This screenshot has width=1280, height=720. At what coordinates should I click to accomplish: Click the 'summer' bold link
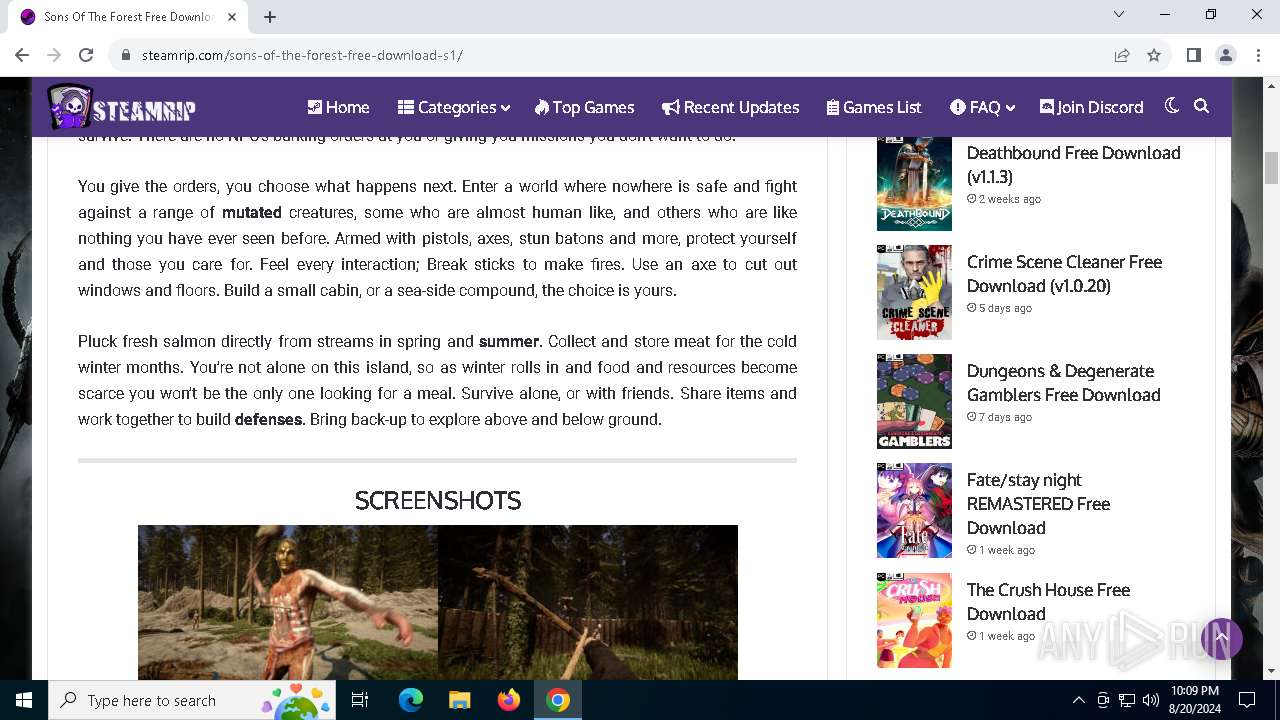pos(509,341)
